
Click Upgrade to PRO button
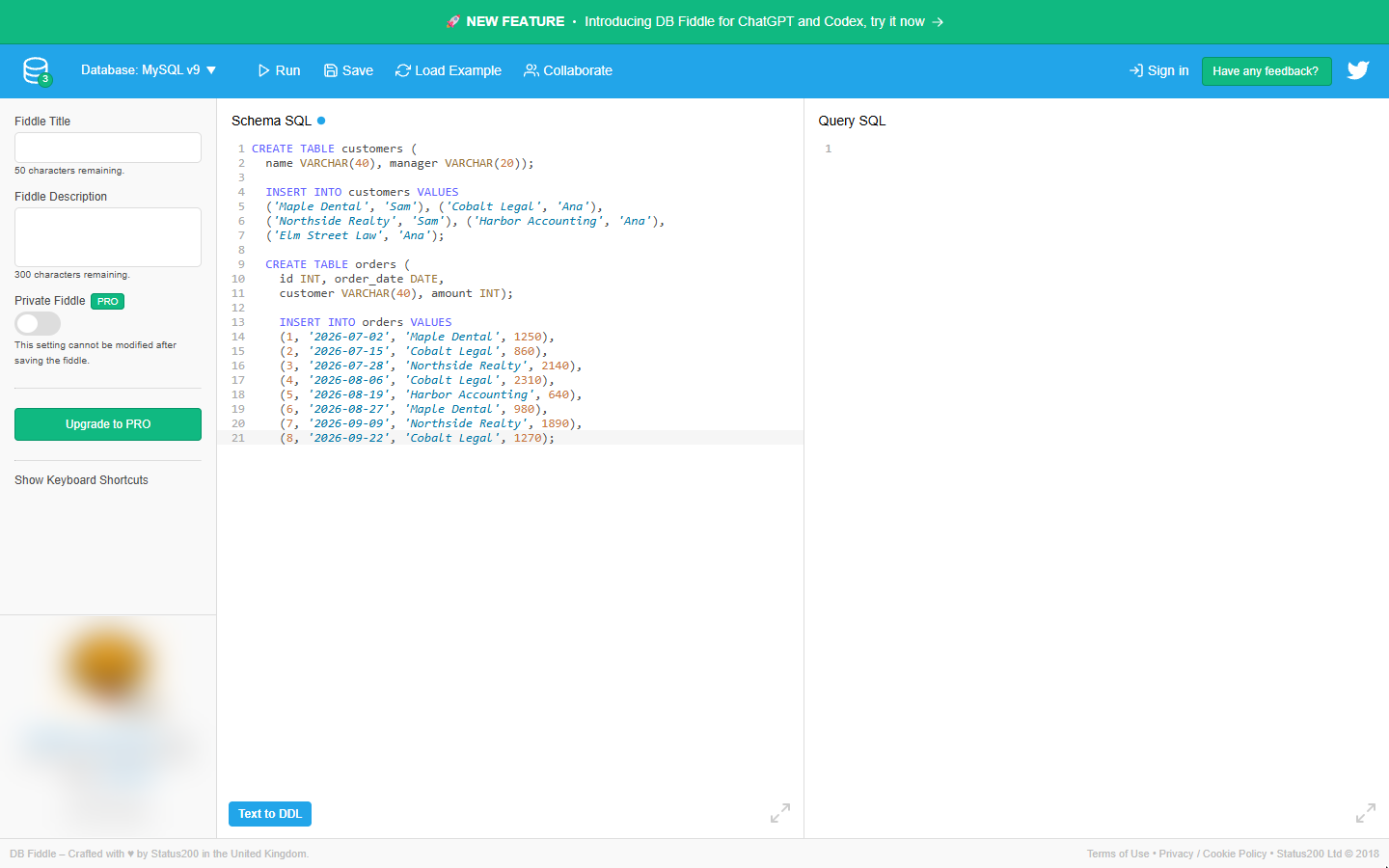pyautogui.click(x=108, y=424)
